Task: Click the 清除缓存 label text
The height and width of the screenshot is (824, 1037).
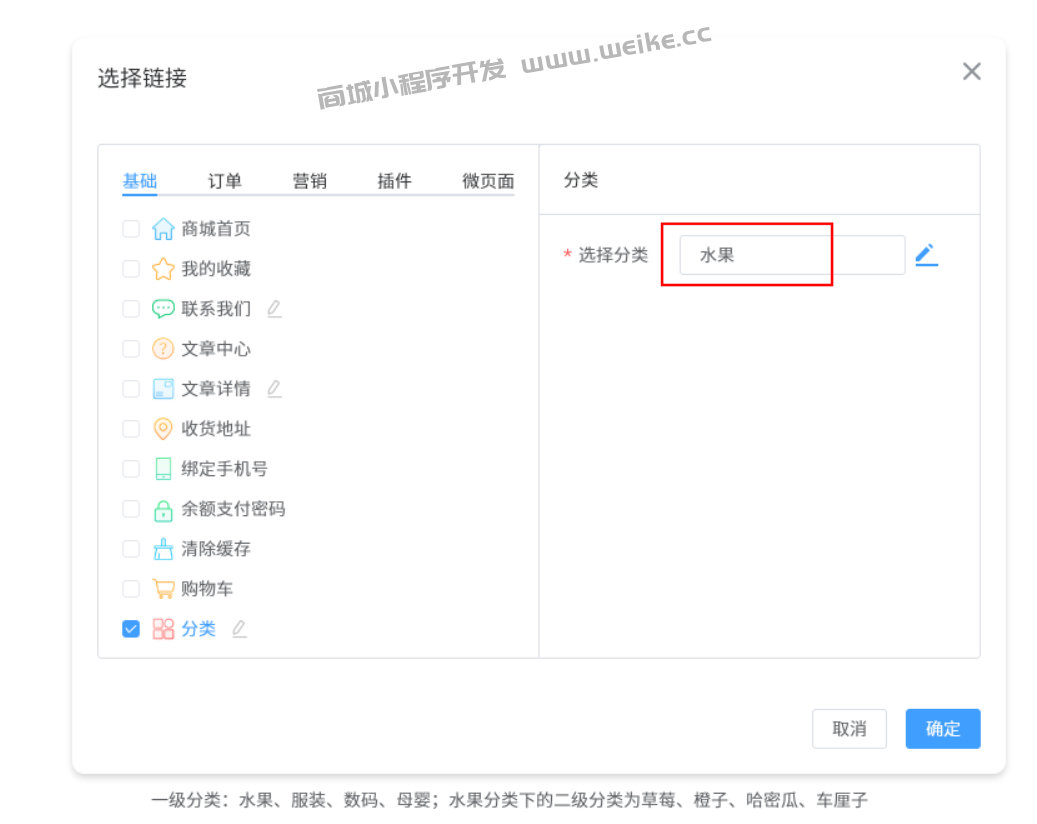Action: tap(216, 549)
